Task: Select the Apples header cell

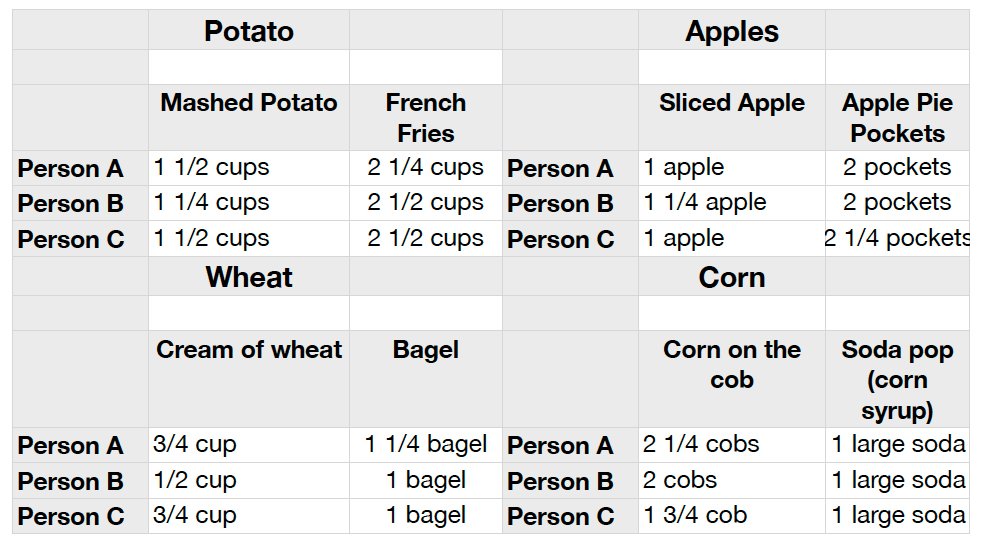Action: tap(732, 30)
